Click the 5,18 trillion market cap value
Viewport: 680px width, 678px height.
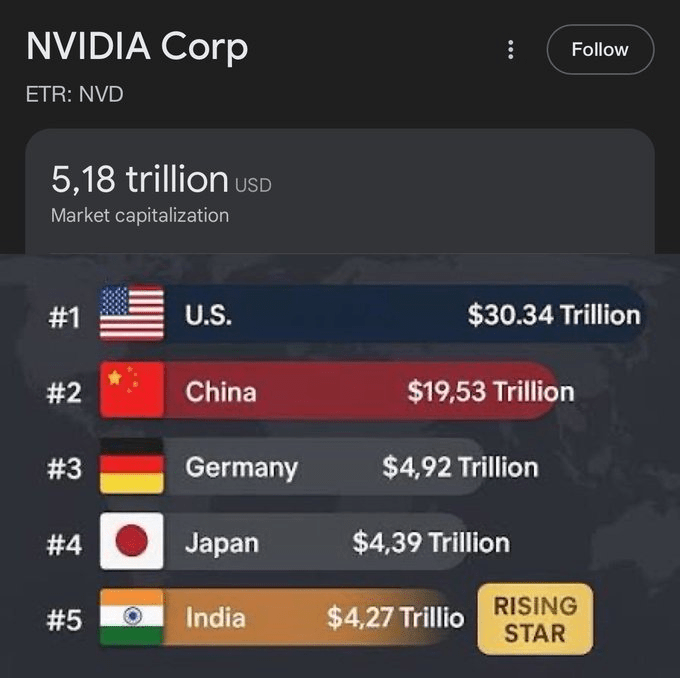140,180
